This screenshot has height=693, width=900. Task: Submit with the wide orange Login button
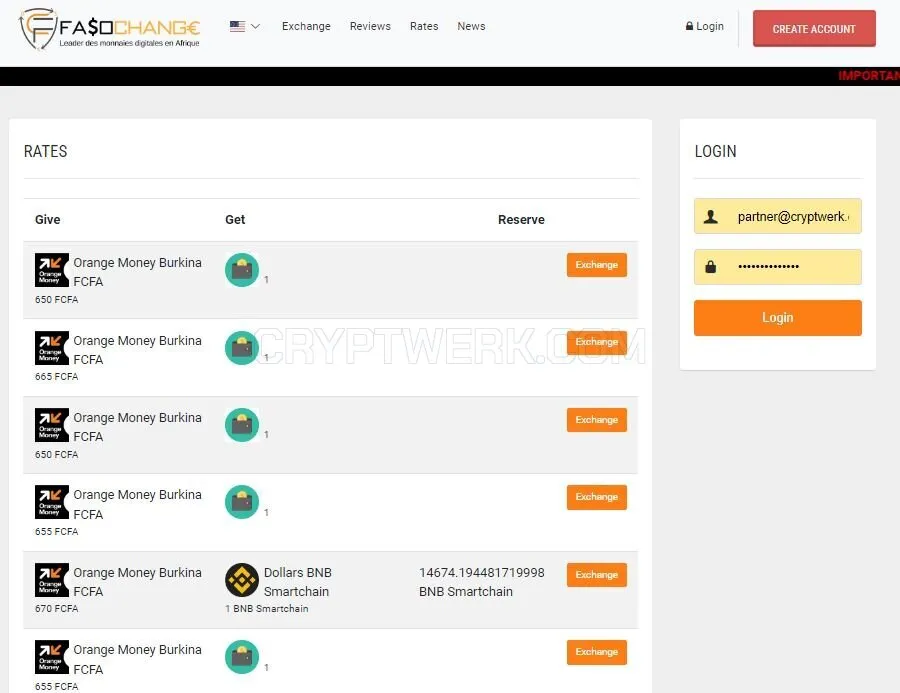point(778,318)
